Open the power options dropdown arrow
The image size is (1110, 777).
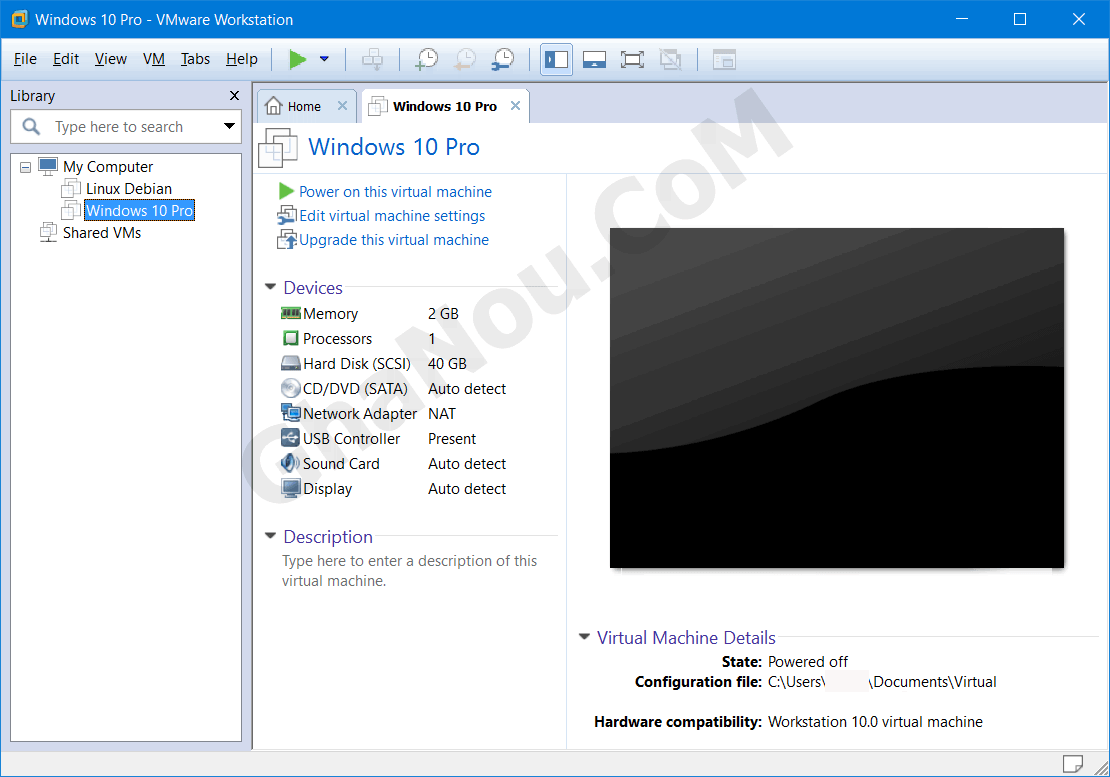(x=324, y=59)
